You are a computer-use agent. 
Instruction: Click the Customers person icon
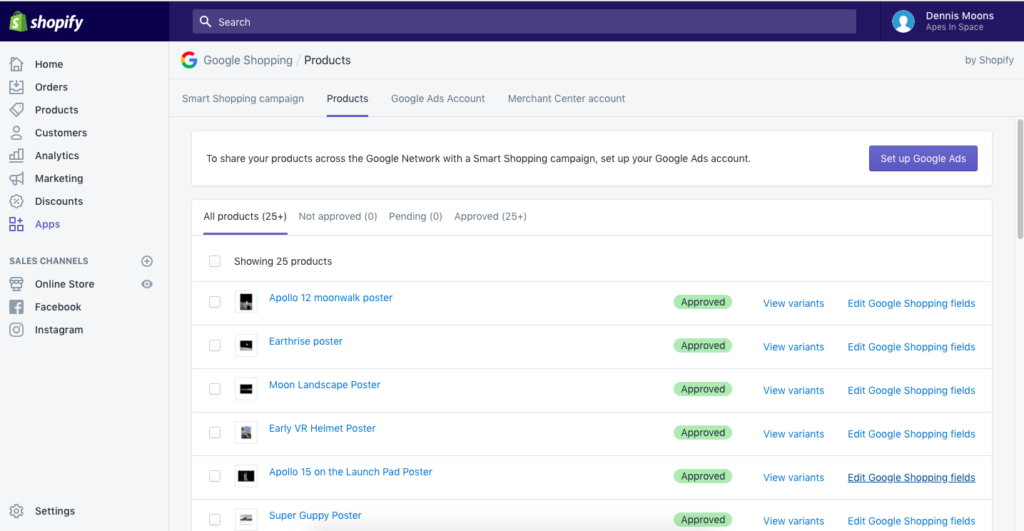pos(16,133)
